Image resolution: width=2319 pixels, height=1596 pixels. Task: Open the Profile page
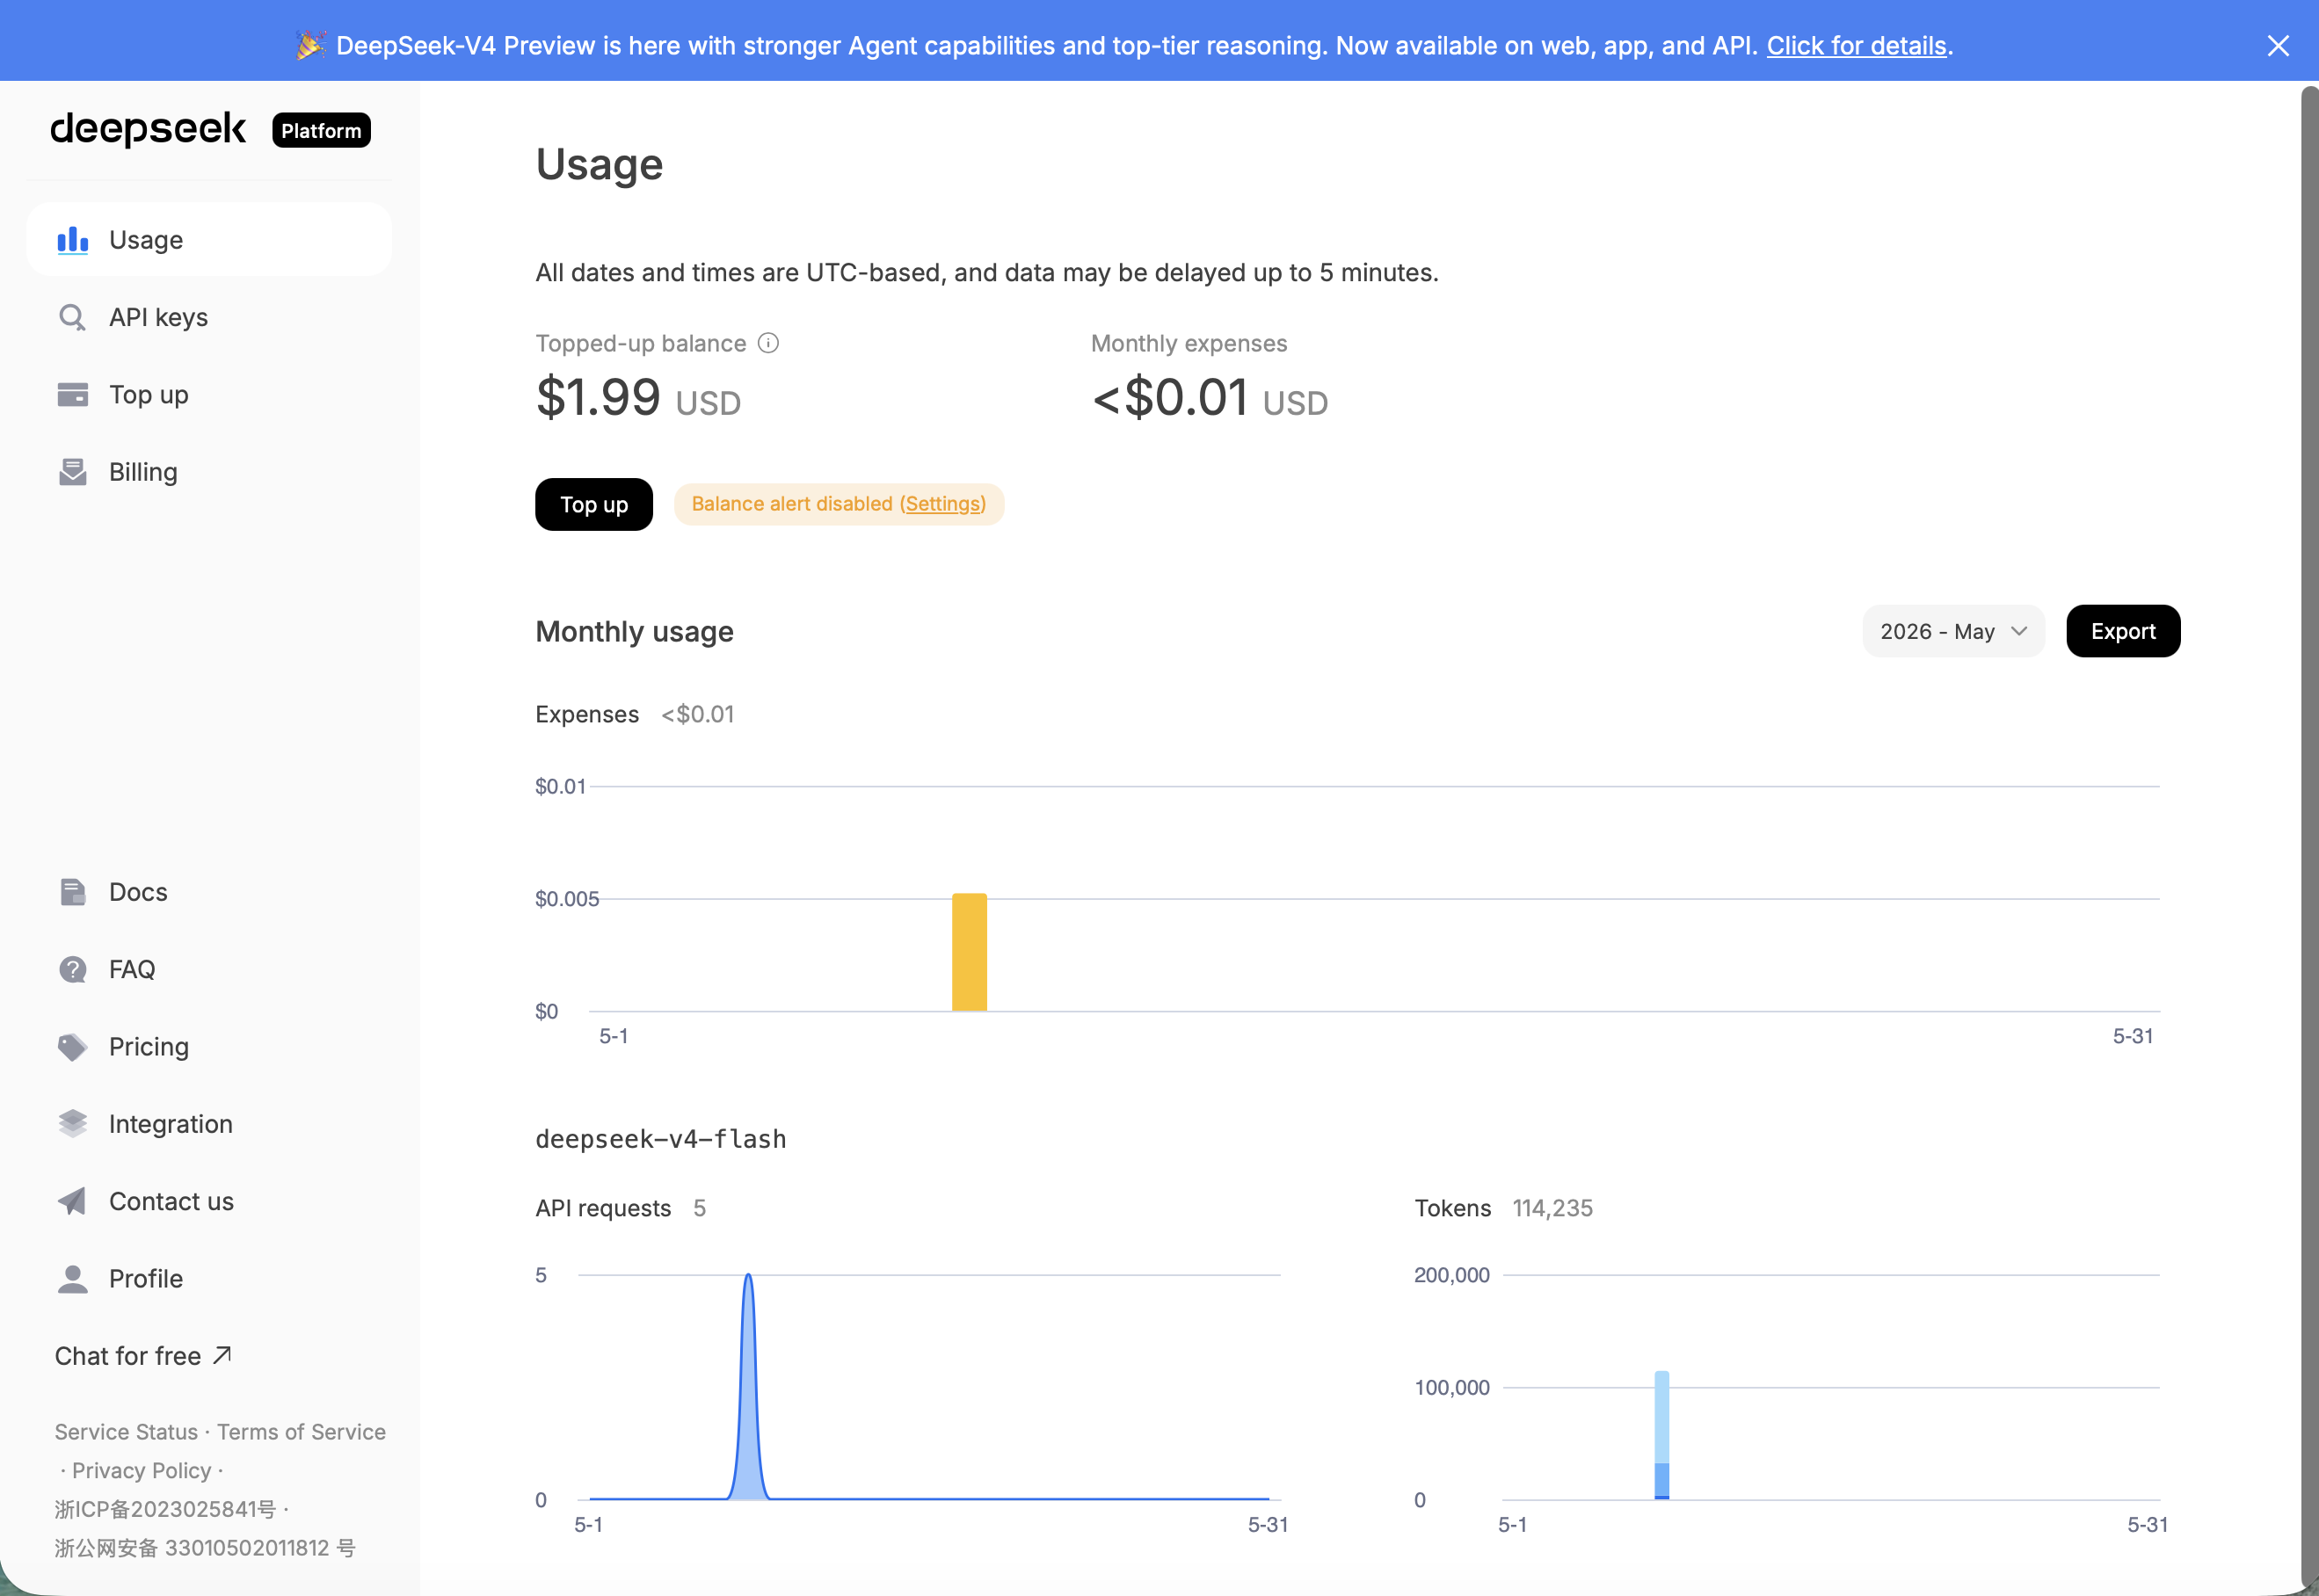coord(208,1279)
